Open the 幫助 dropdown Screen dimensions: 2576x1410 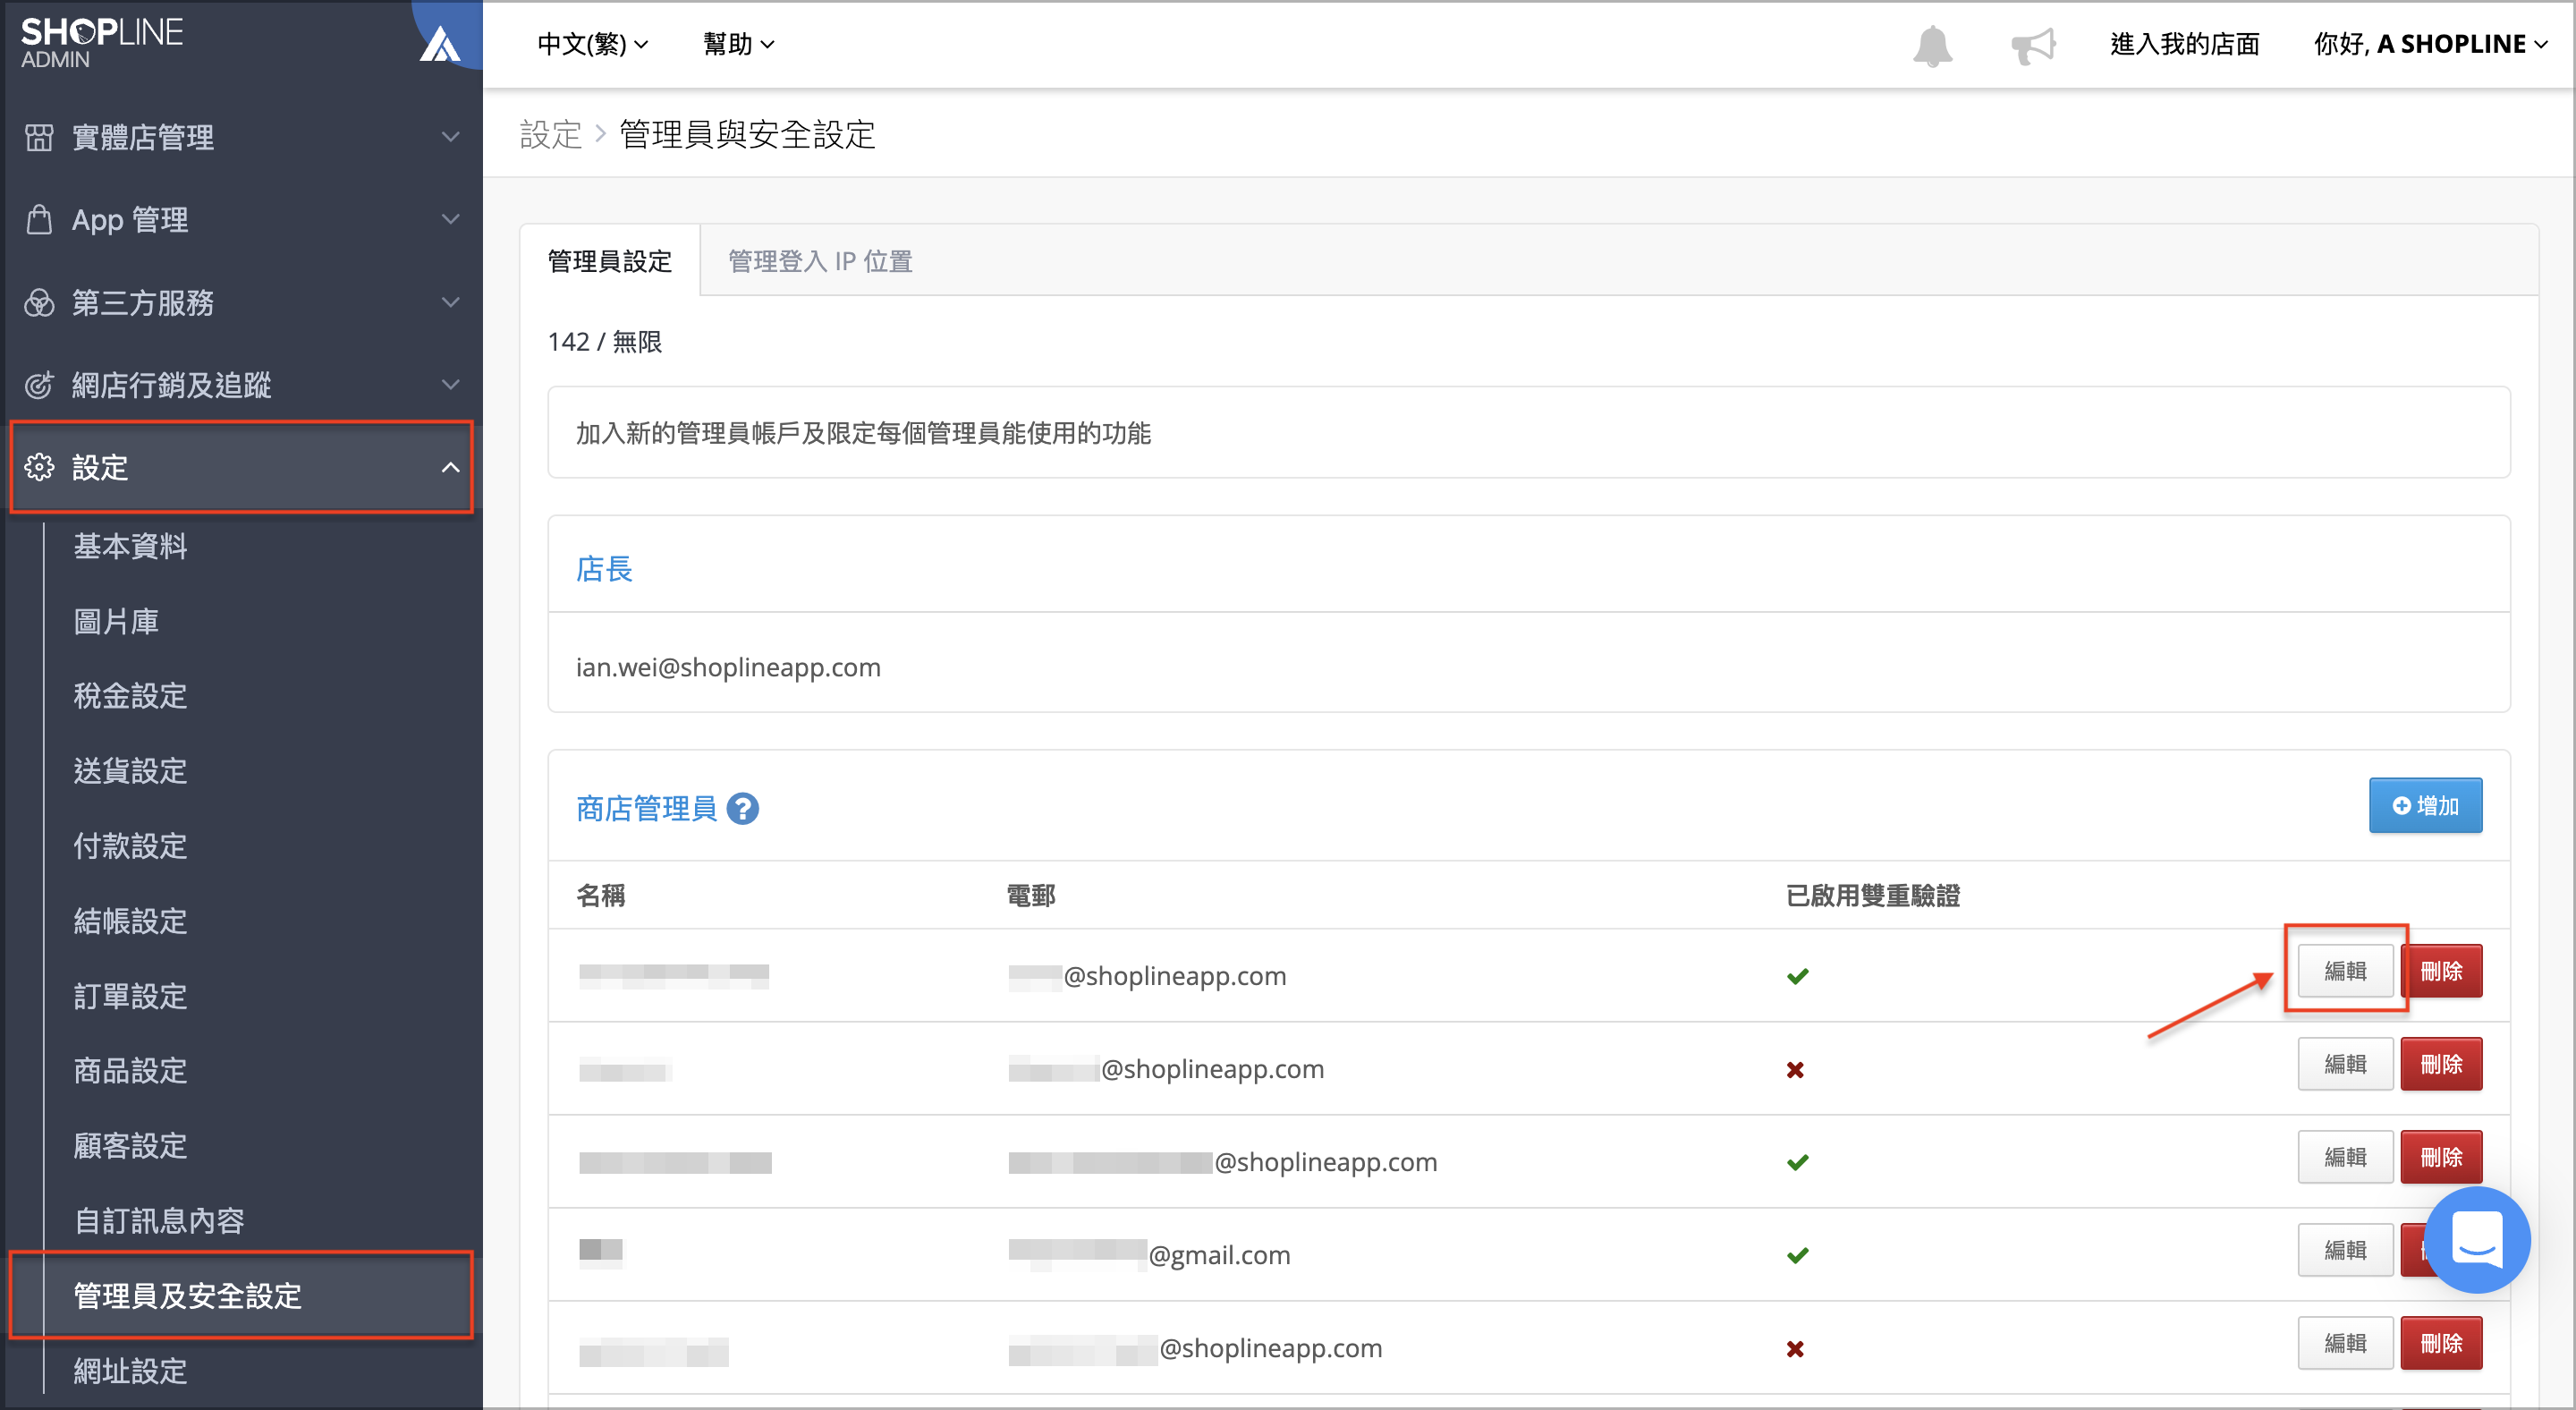(x=739, y=44)
